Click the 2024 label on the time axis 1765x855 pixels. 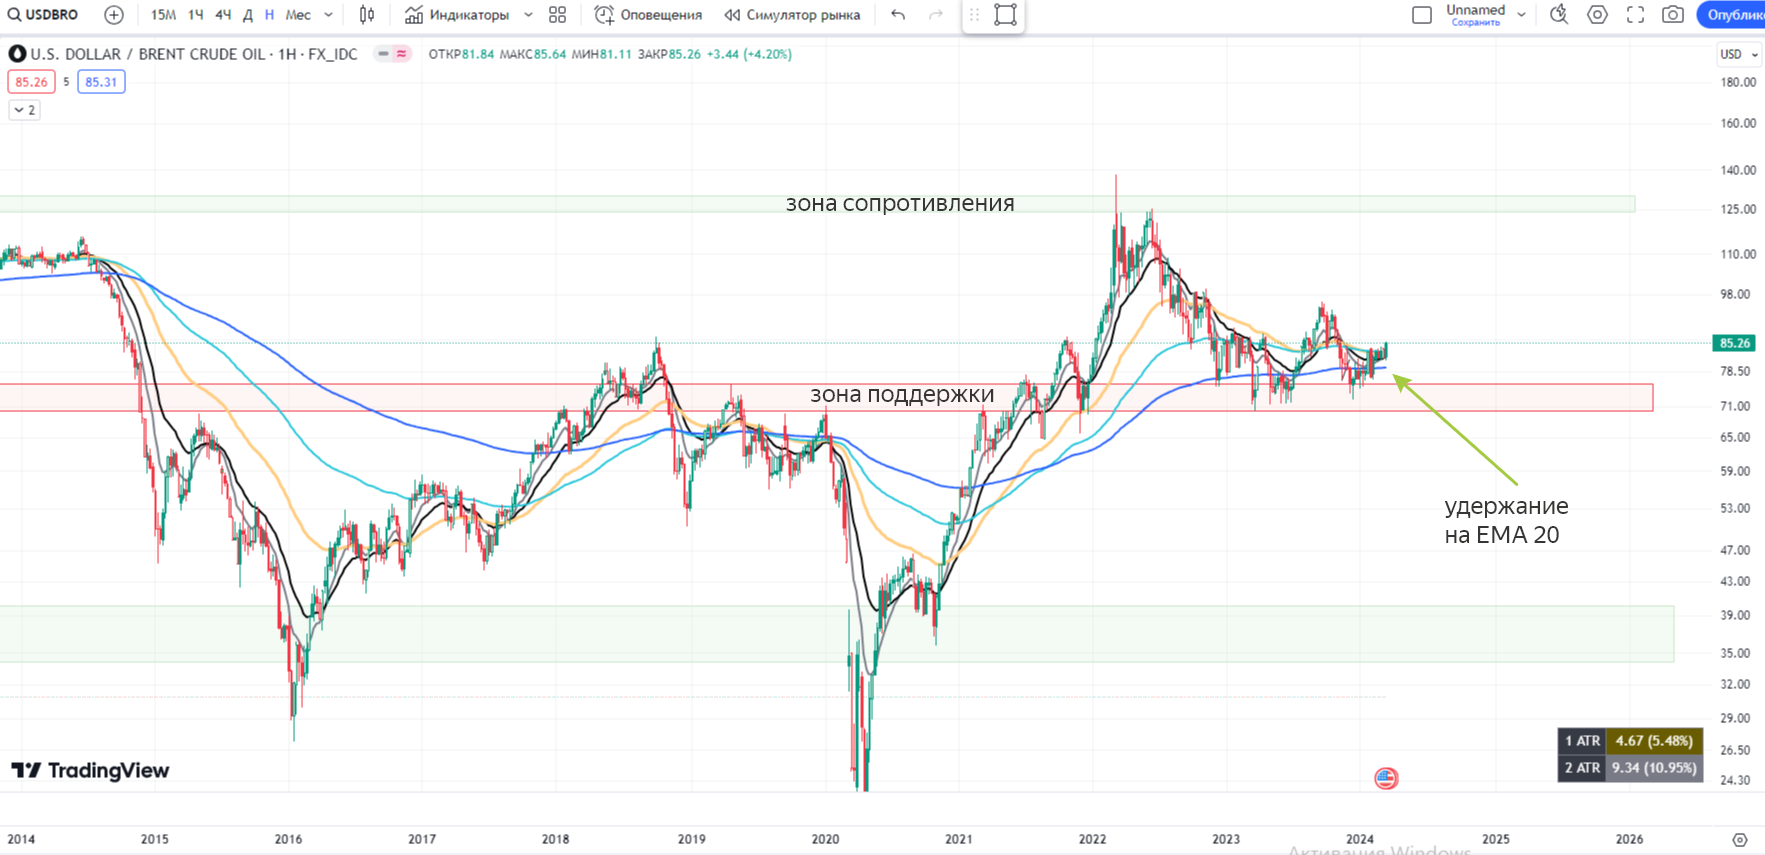coord(1360,839)
